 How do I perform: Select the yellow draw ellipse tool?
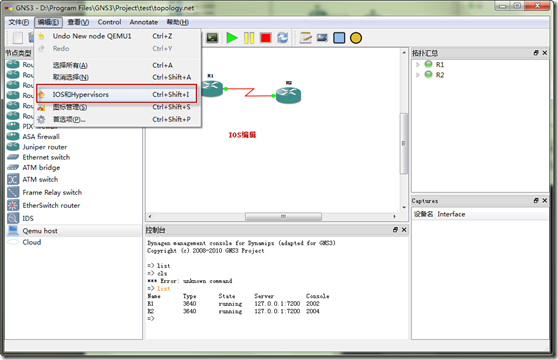point(356,38)
